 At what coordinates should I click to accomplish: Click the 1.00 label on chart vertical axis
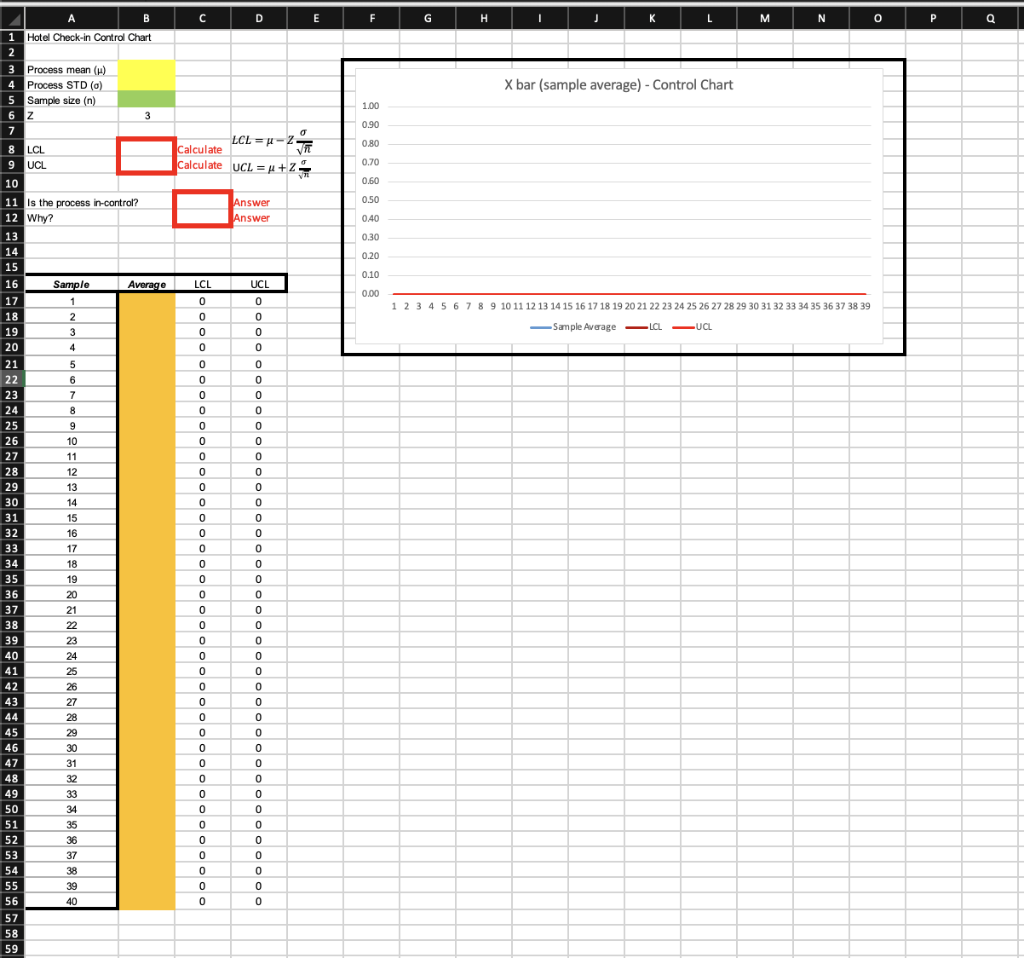tap(370, 106)
